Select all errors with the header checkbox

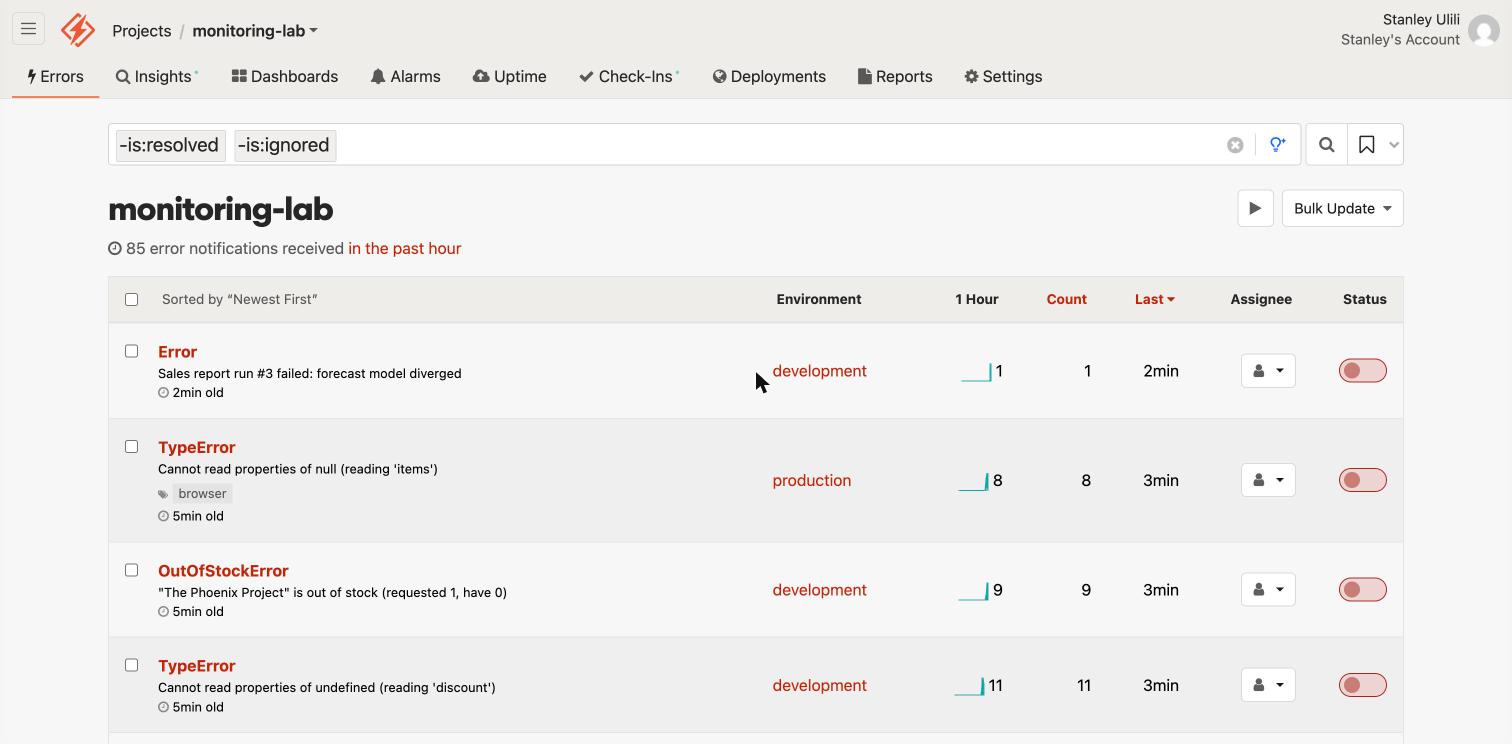tap(131, 299)
